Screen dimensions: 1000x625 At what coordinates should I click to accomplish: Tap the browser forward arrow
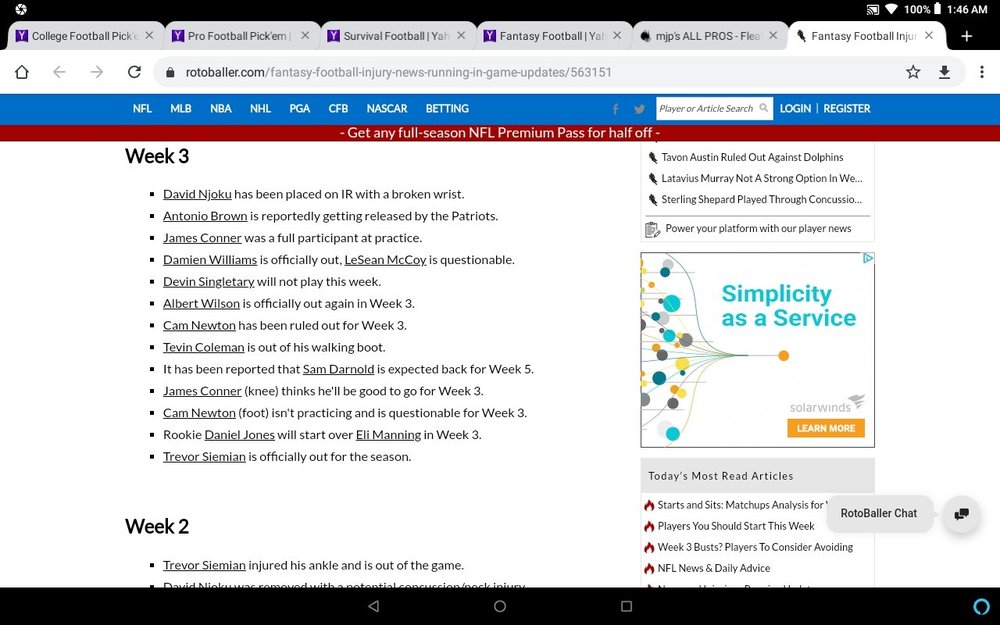[x=97, y=72]
